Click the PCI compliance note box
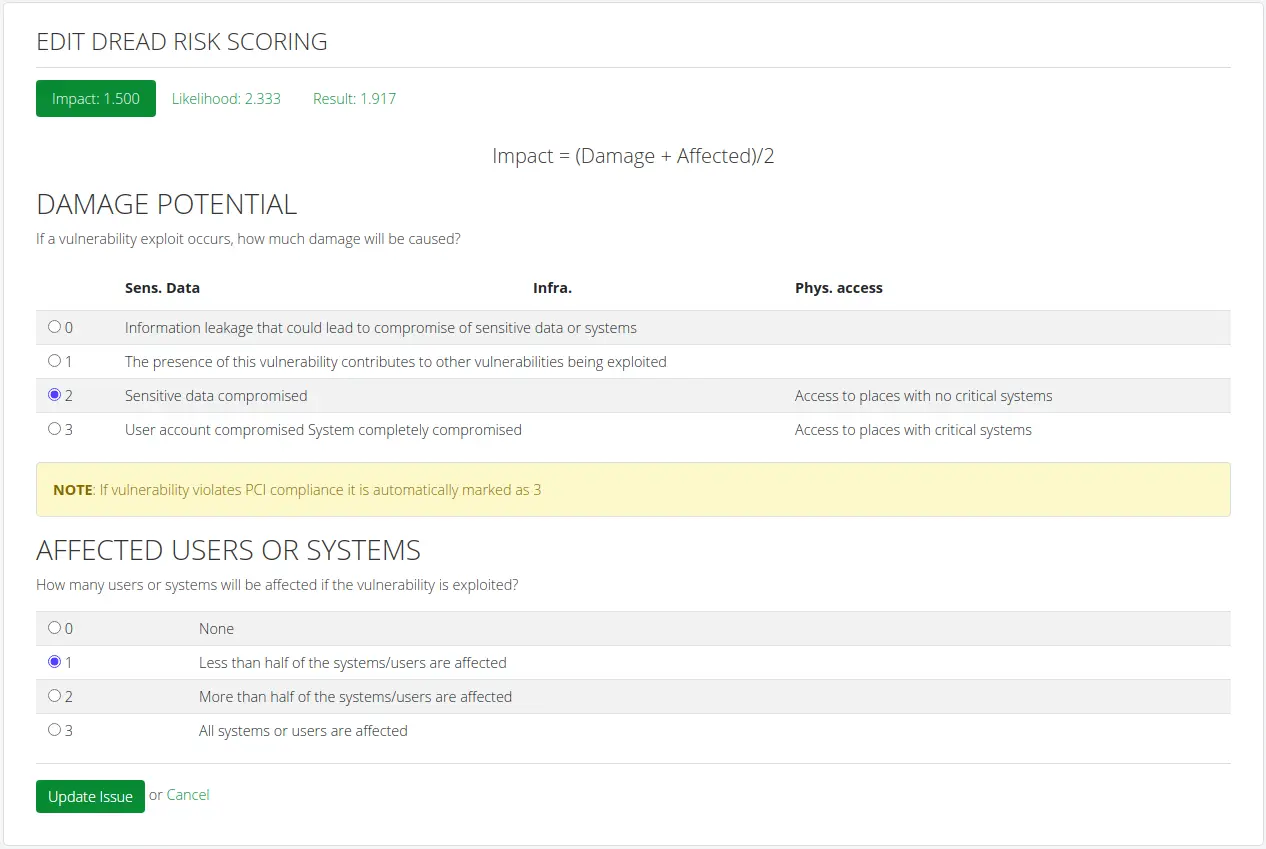1266x849 pixels. (633, 489)
